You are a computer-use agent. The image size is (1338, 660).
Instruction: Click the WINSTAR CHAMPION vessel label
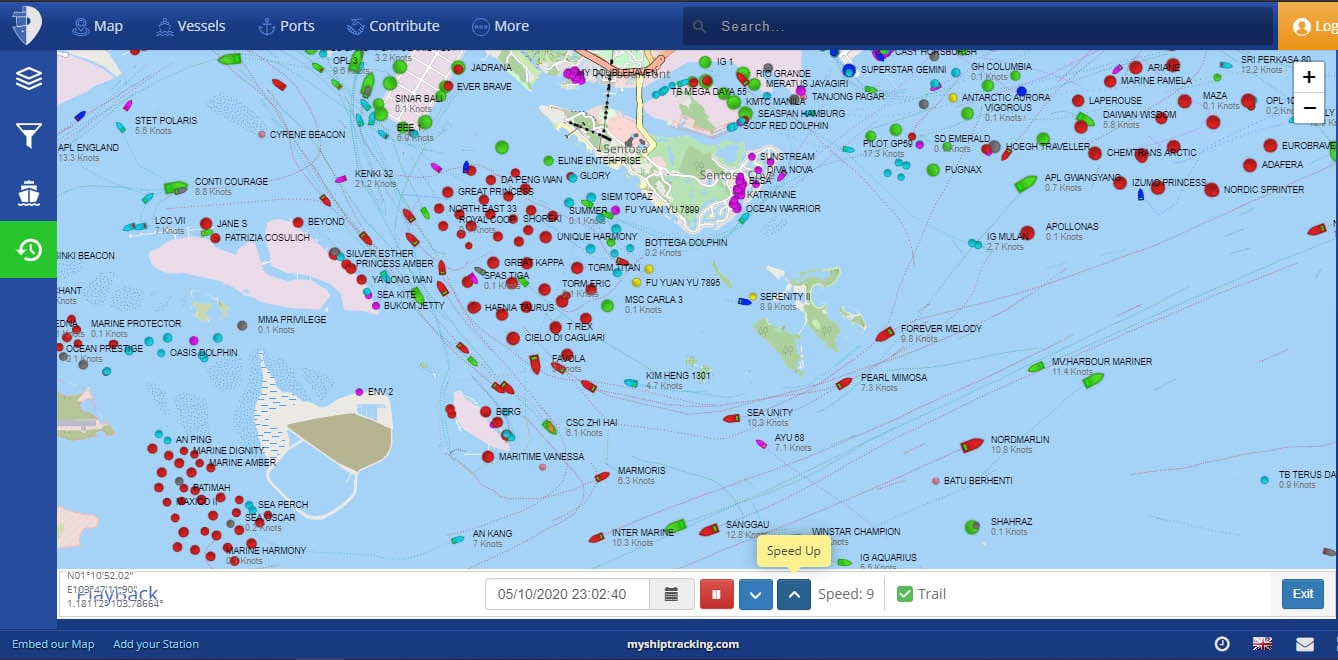[x=856, y=532]
